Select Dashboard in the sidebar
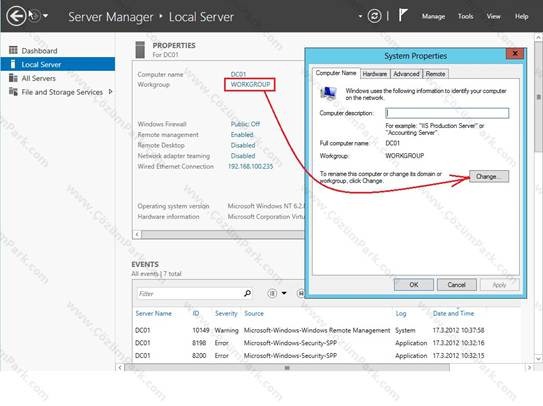The height and width of the screenshot is (406, 543). tap(39, 51)
